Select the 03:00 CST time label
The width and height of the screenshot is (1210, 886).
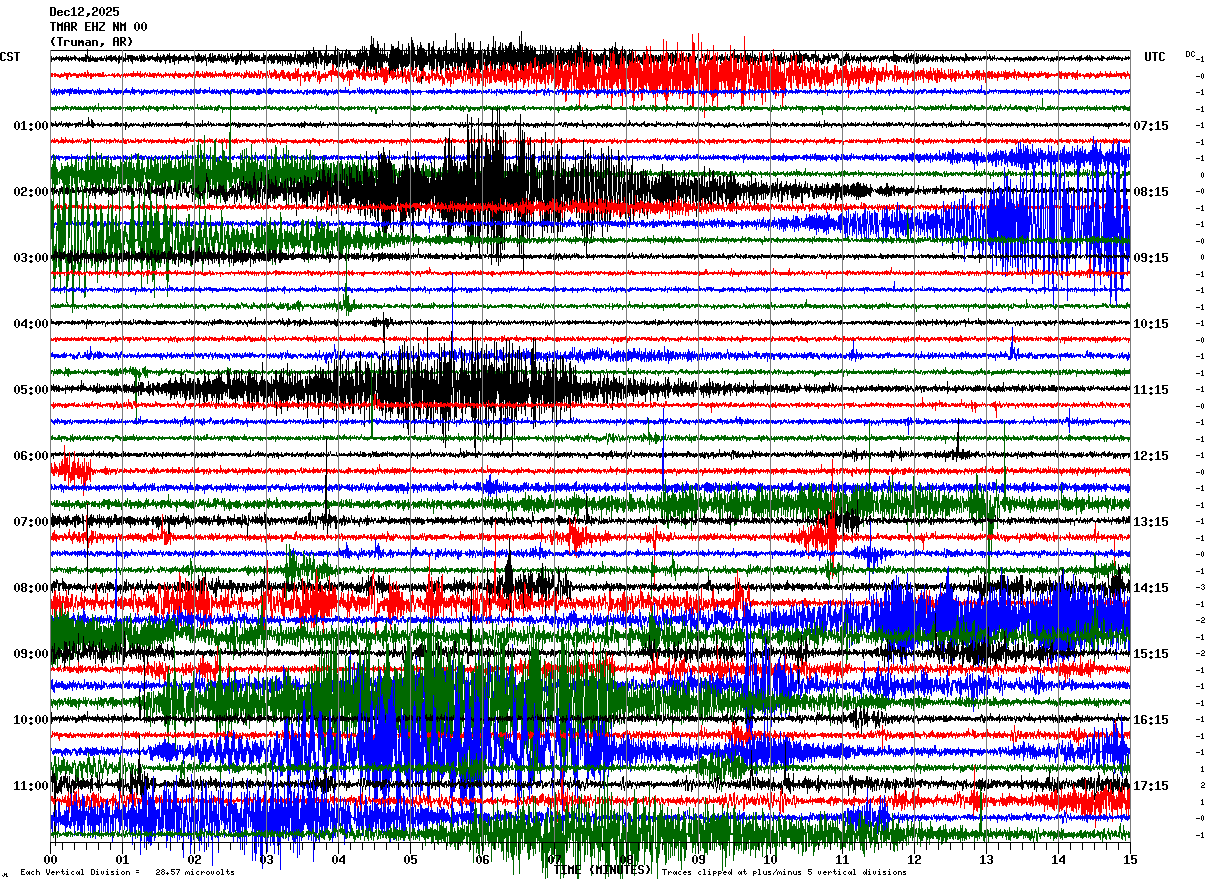(31, 258)
